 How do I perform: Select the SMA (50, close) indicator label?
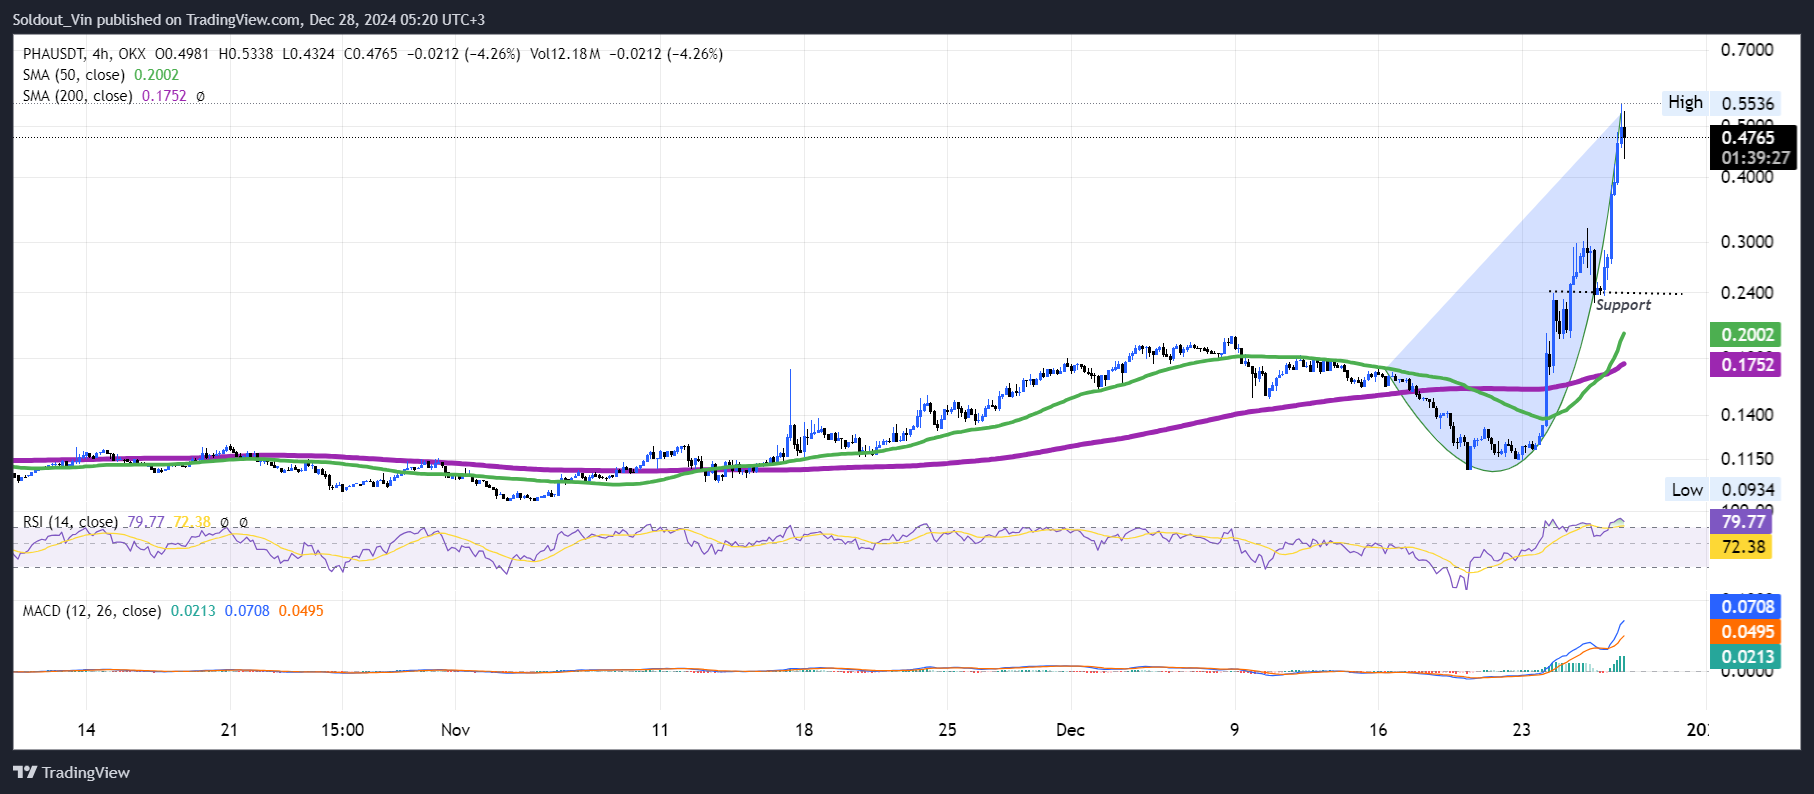[74, 75]
